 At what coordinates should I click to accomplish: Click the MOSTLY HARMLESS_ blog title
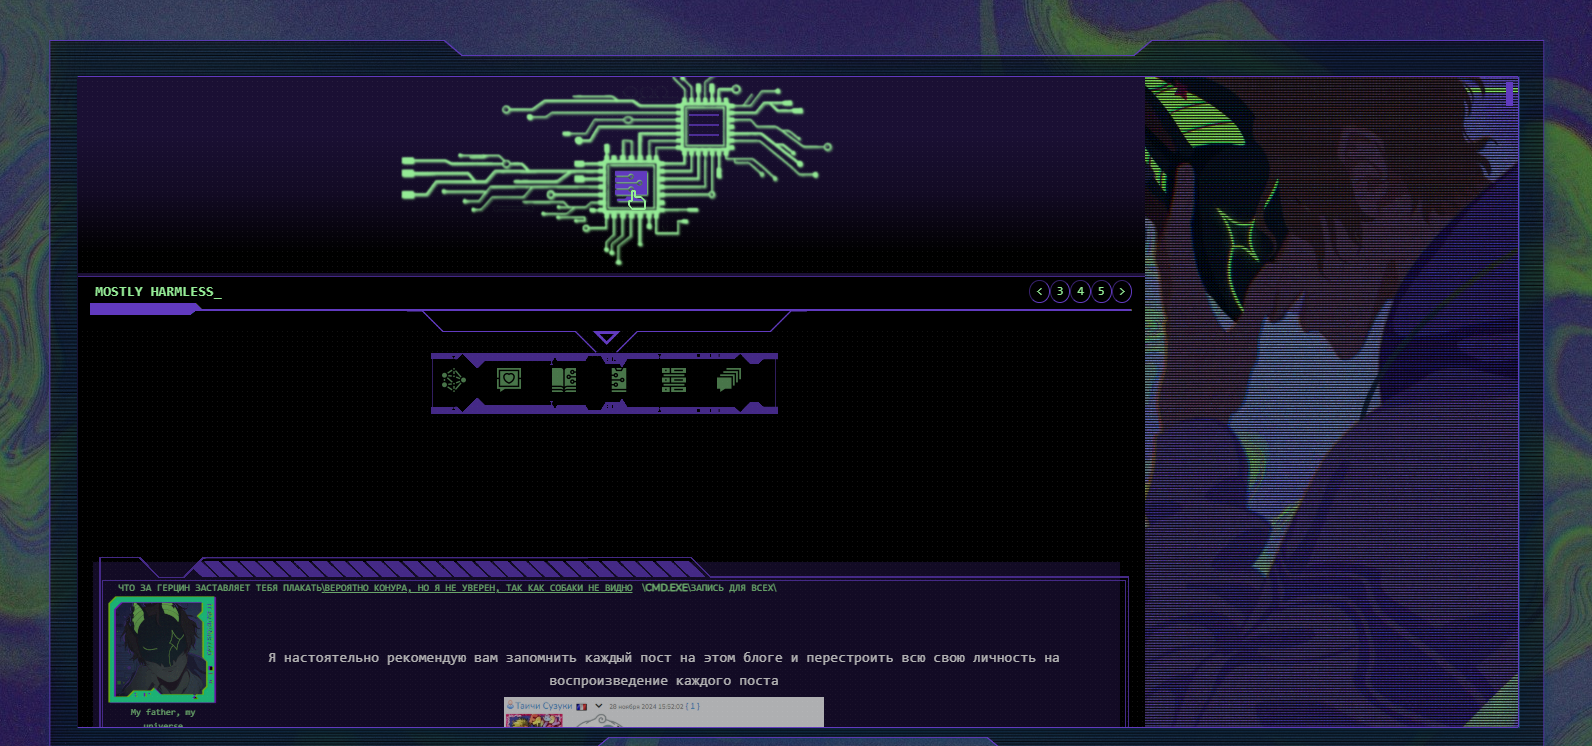coord(157,292)
